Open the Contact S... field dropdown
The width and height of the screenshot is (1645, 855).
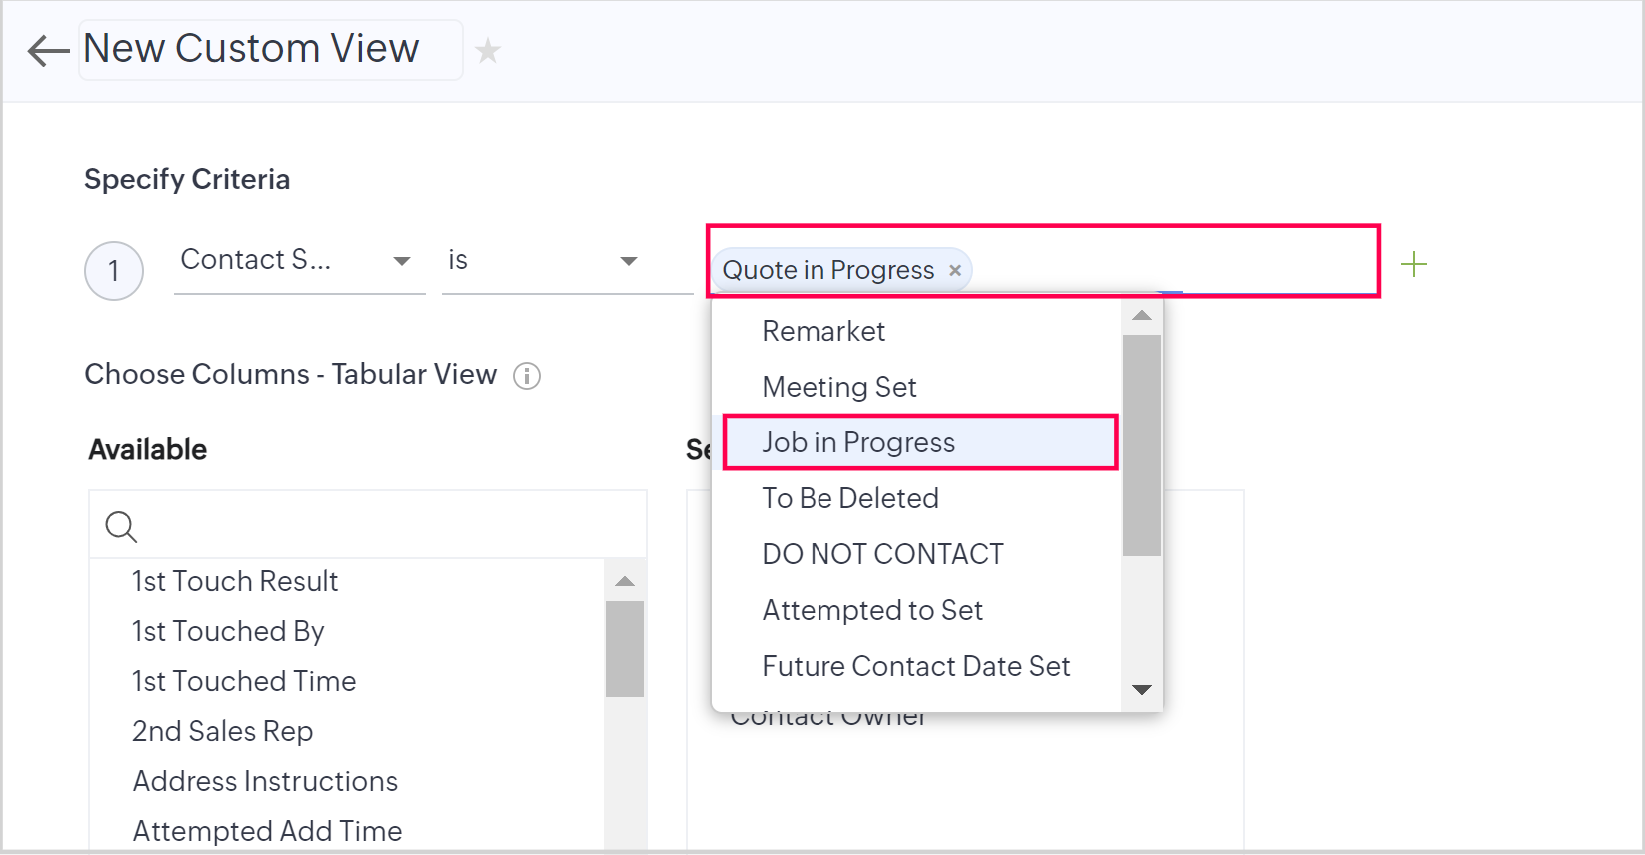pos(299,261)
